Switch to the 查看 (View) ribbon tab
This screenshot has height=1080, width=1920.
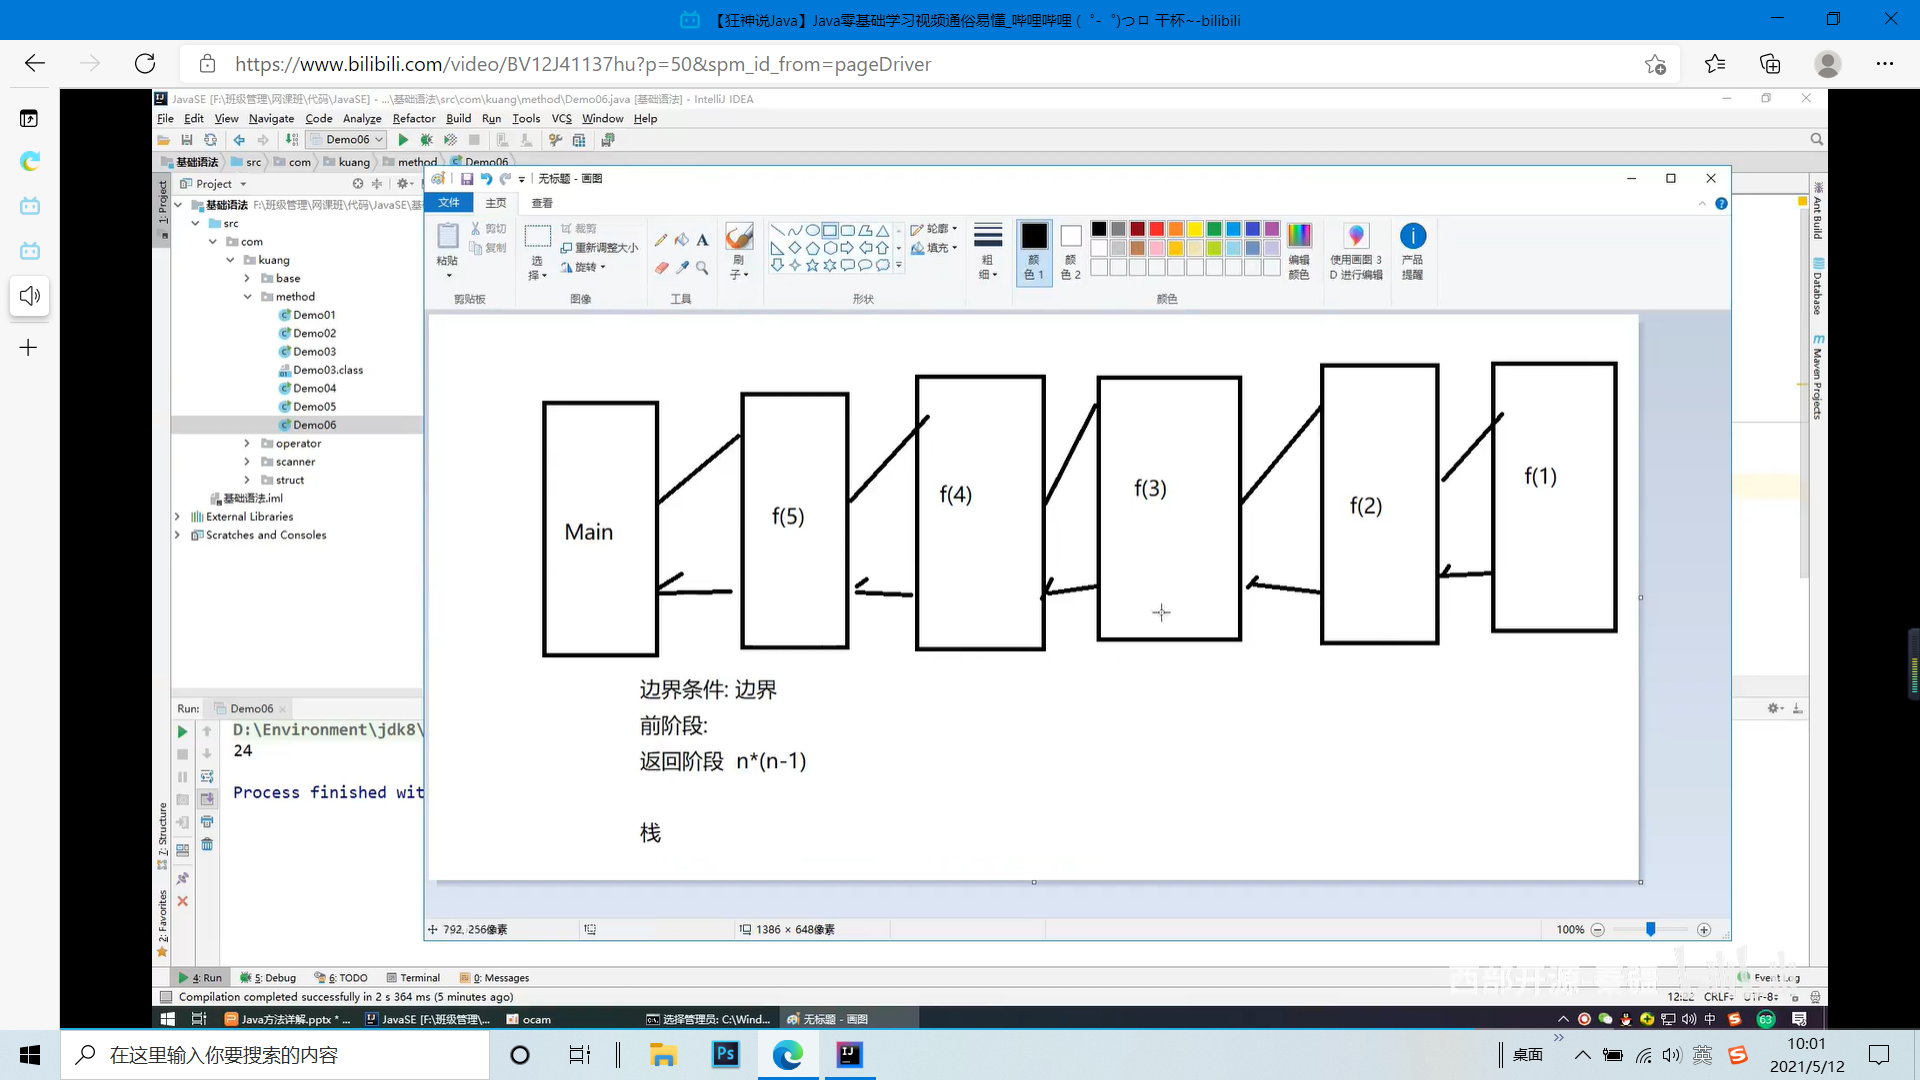coord(542,203)
